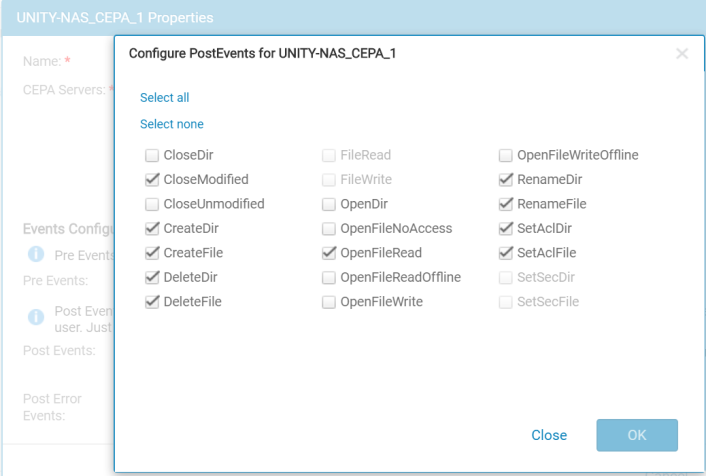
Task: Tick the CloseUnmodified checkbox
Action: coord(152,204)
